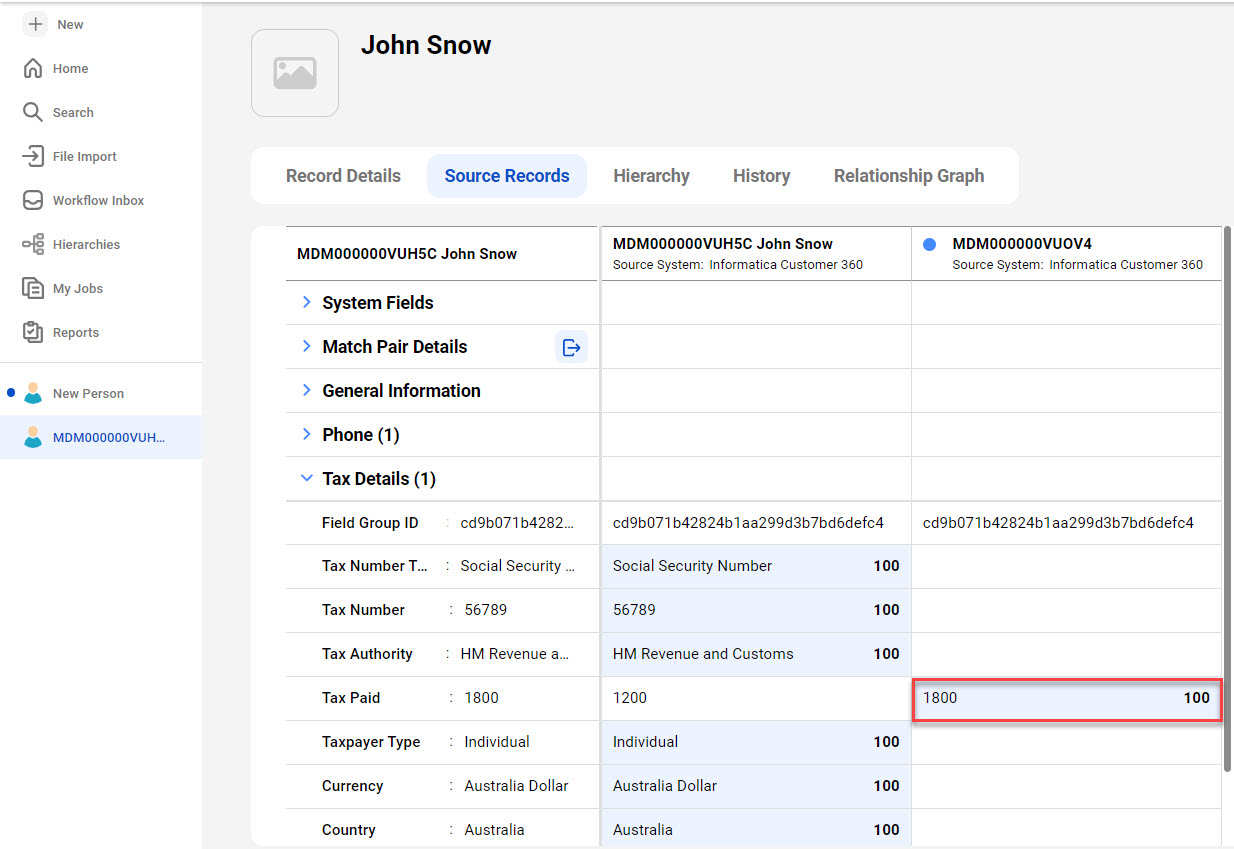Expand the System Fields section
The width and height of the screenshot is (1234, 849).
[307, 302]
